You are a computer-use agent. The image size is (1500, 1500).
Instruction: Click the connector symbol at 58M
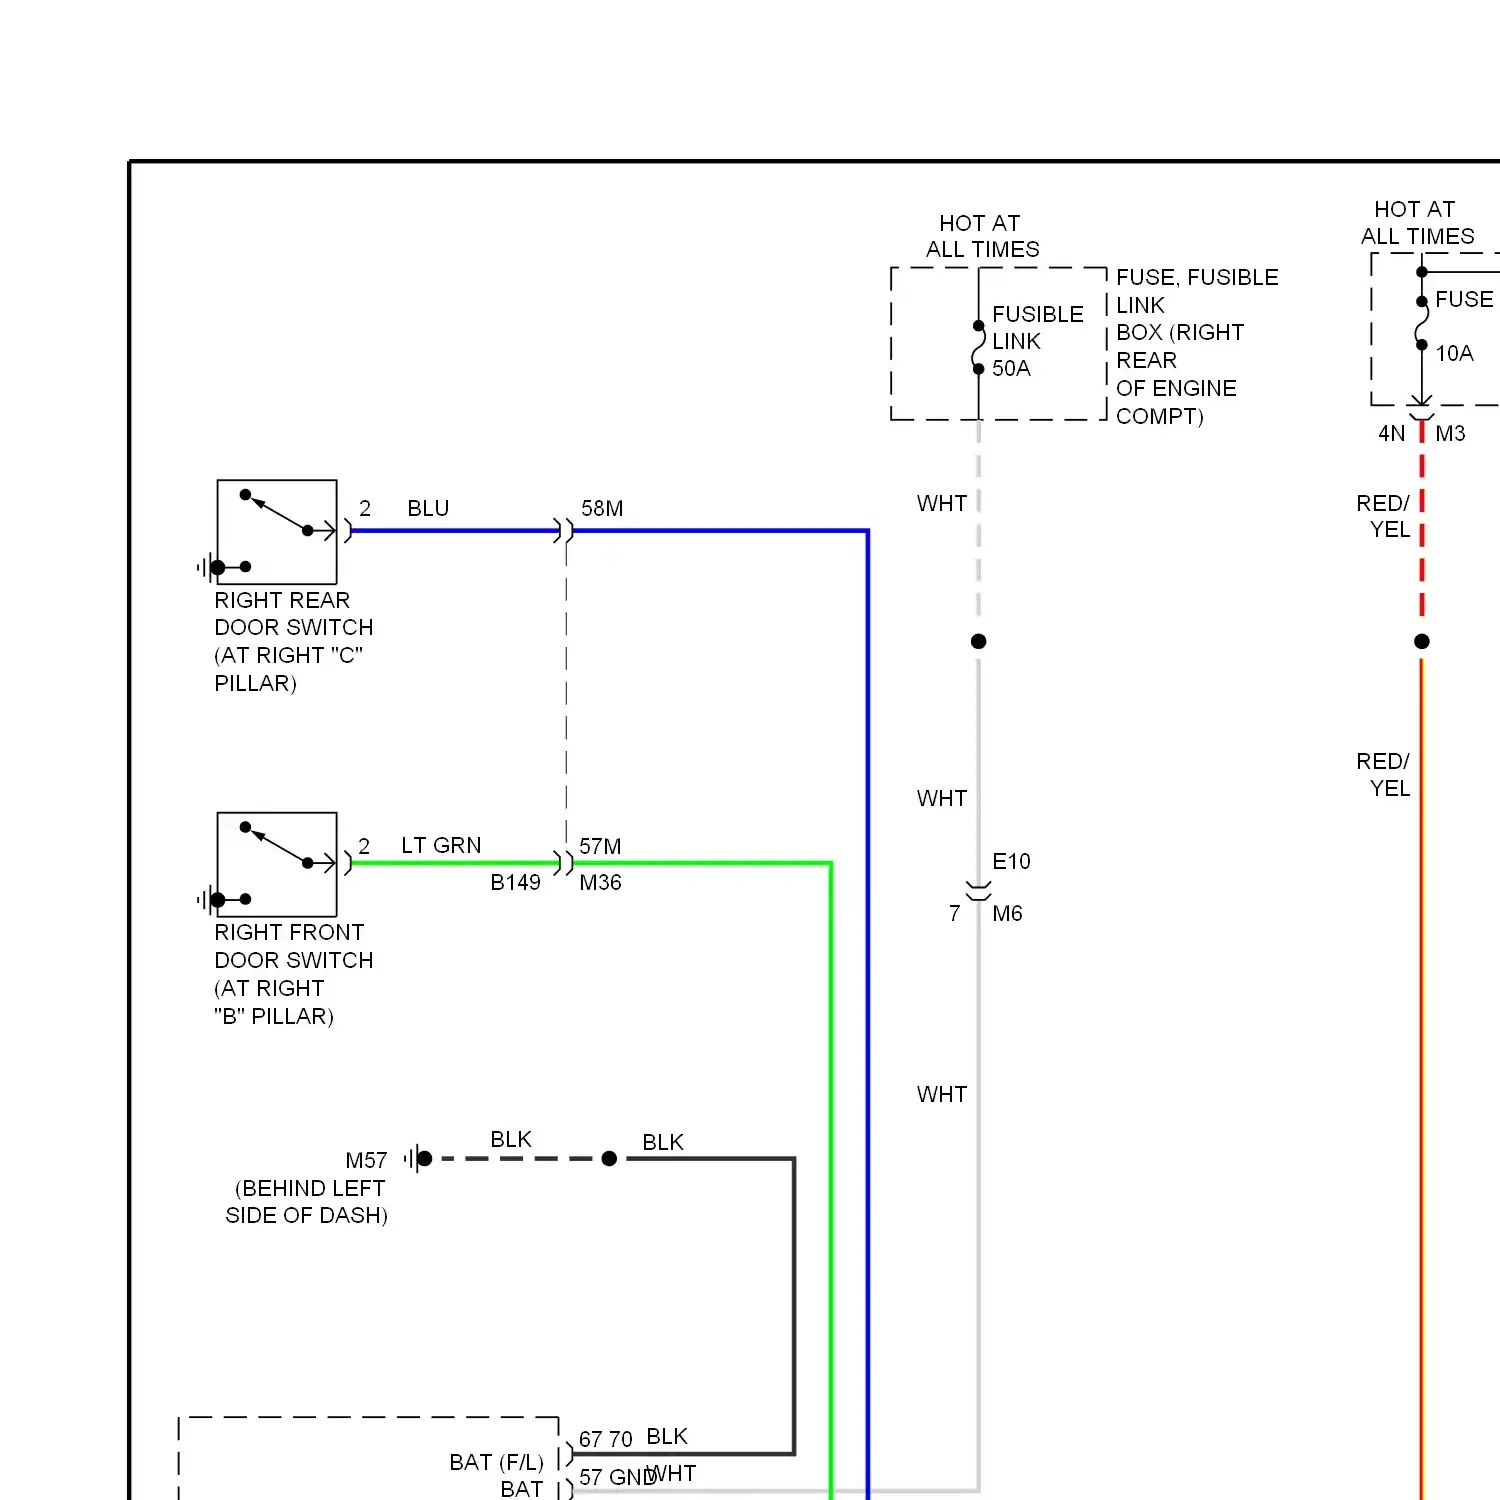(x=565, y=531)
